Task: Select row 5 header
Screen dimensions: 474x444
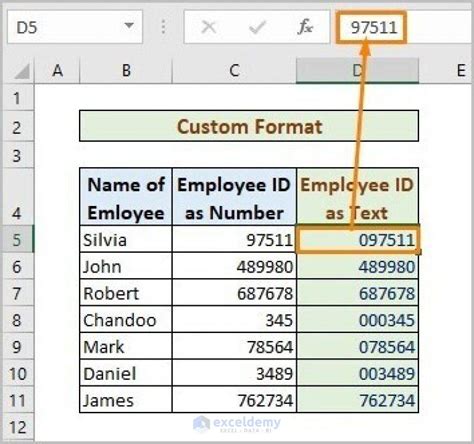Action: [17, 239]
